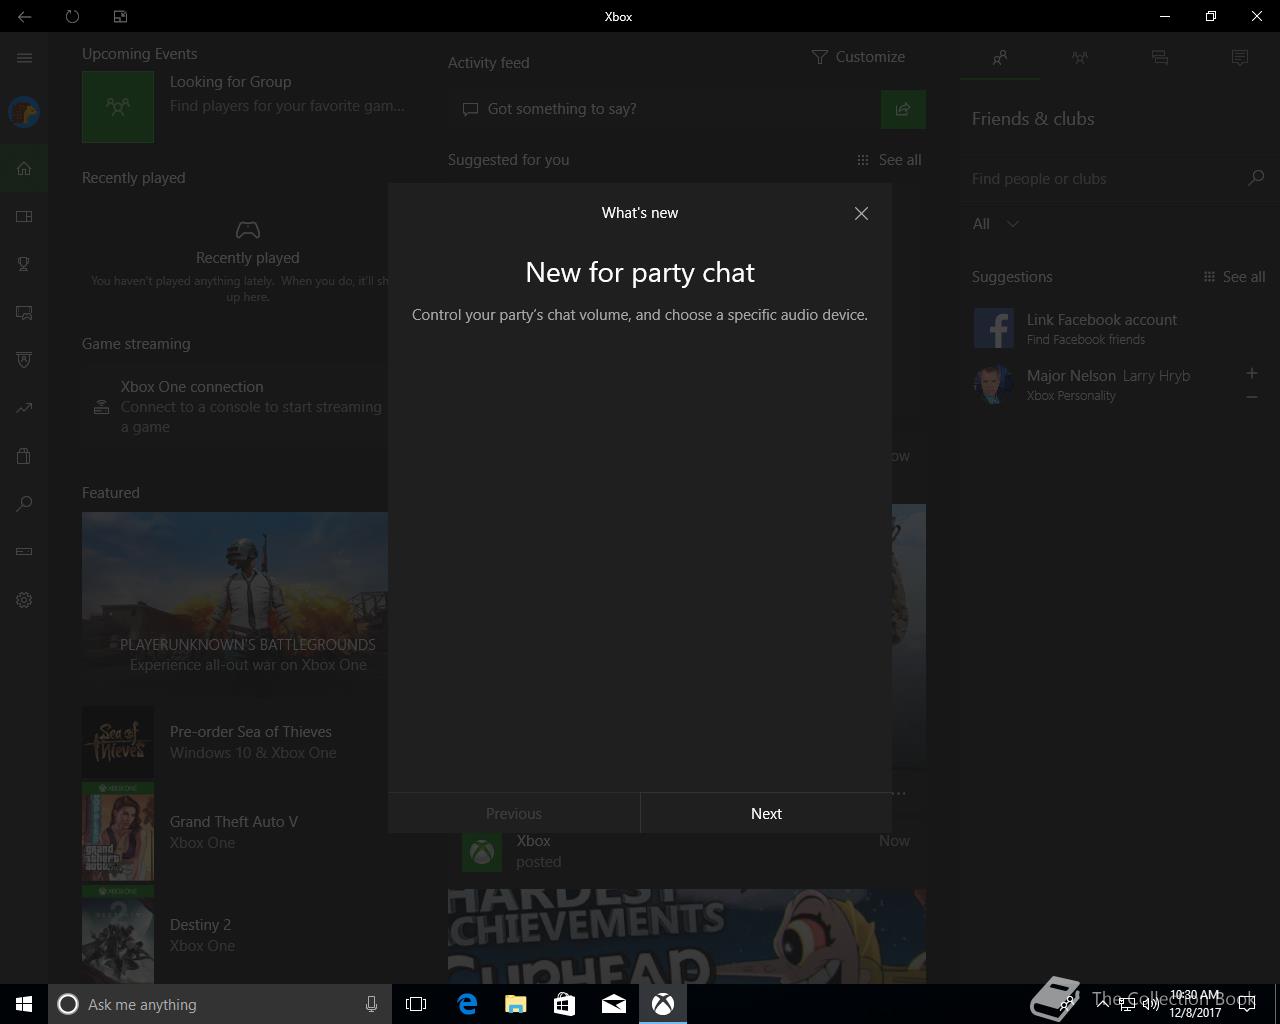Switch to Activity alerts tab icon
1280x1024 pixels.
click(1240, 58)
